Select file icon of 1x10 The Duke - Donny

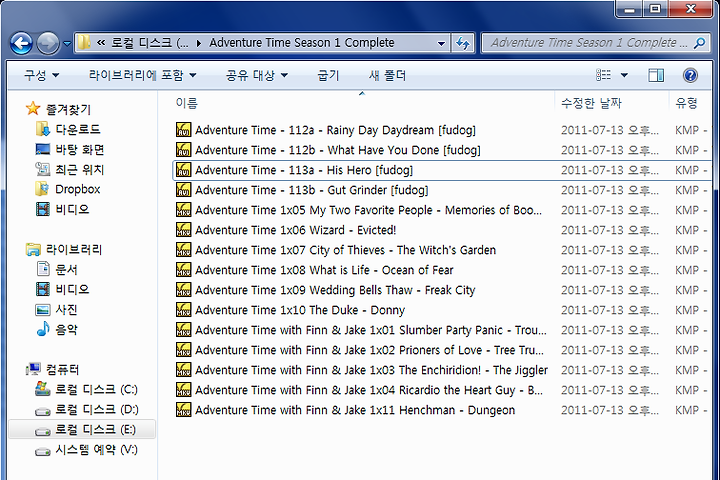coord(183,310)
